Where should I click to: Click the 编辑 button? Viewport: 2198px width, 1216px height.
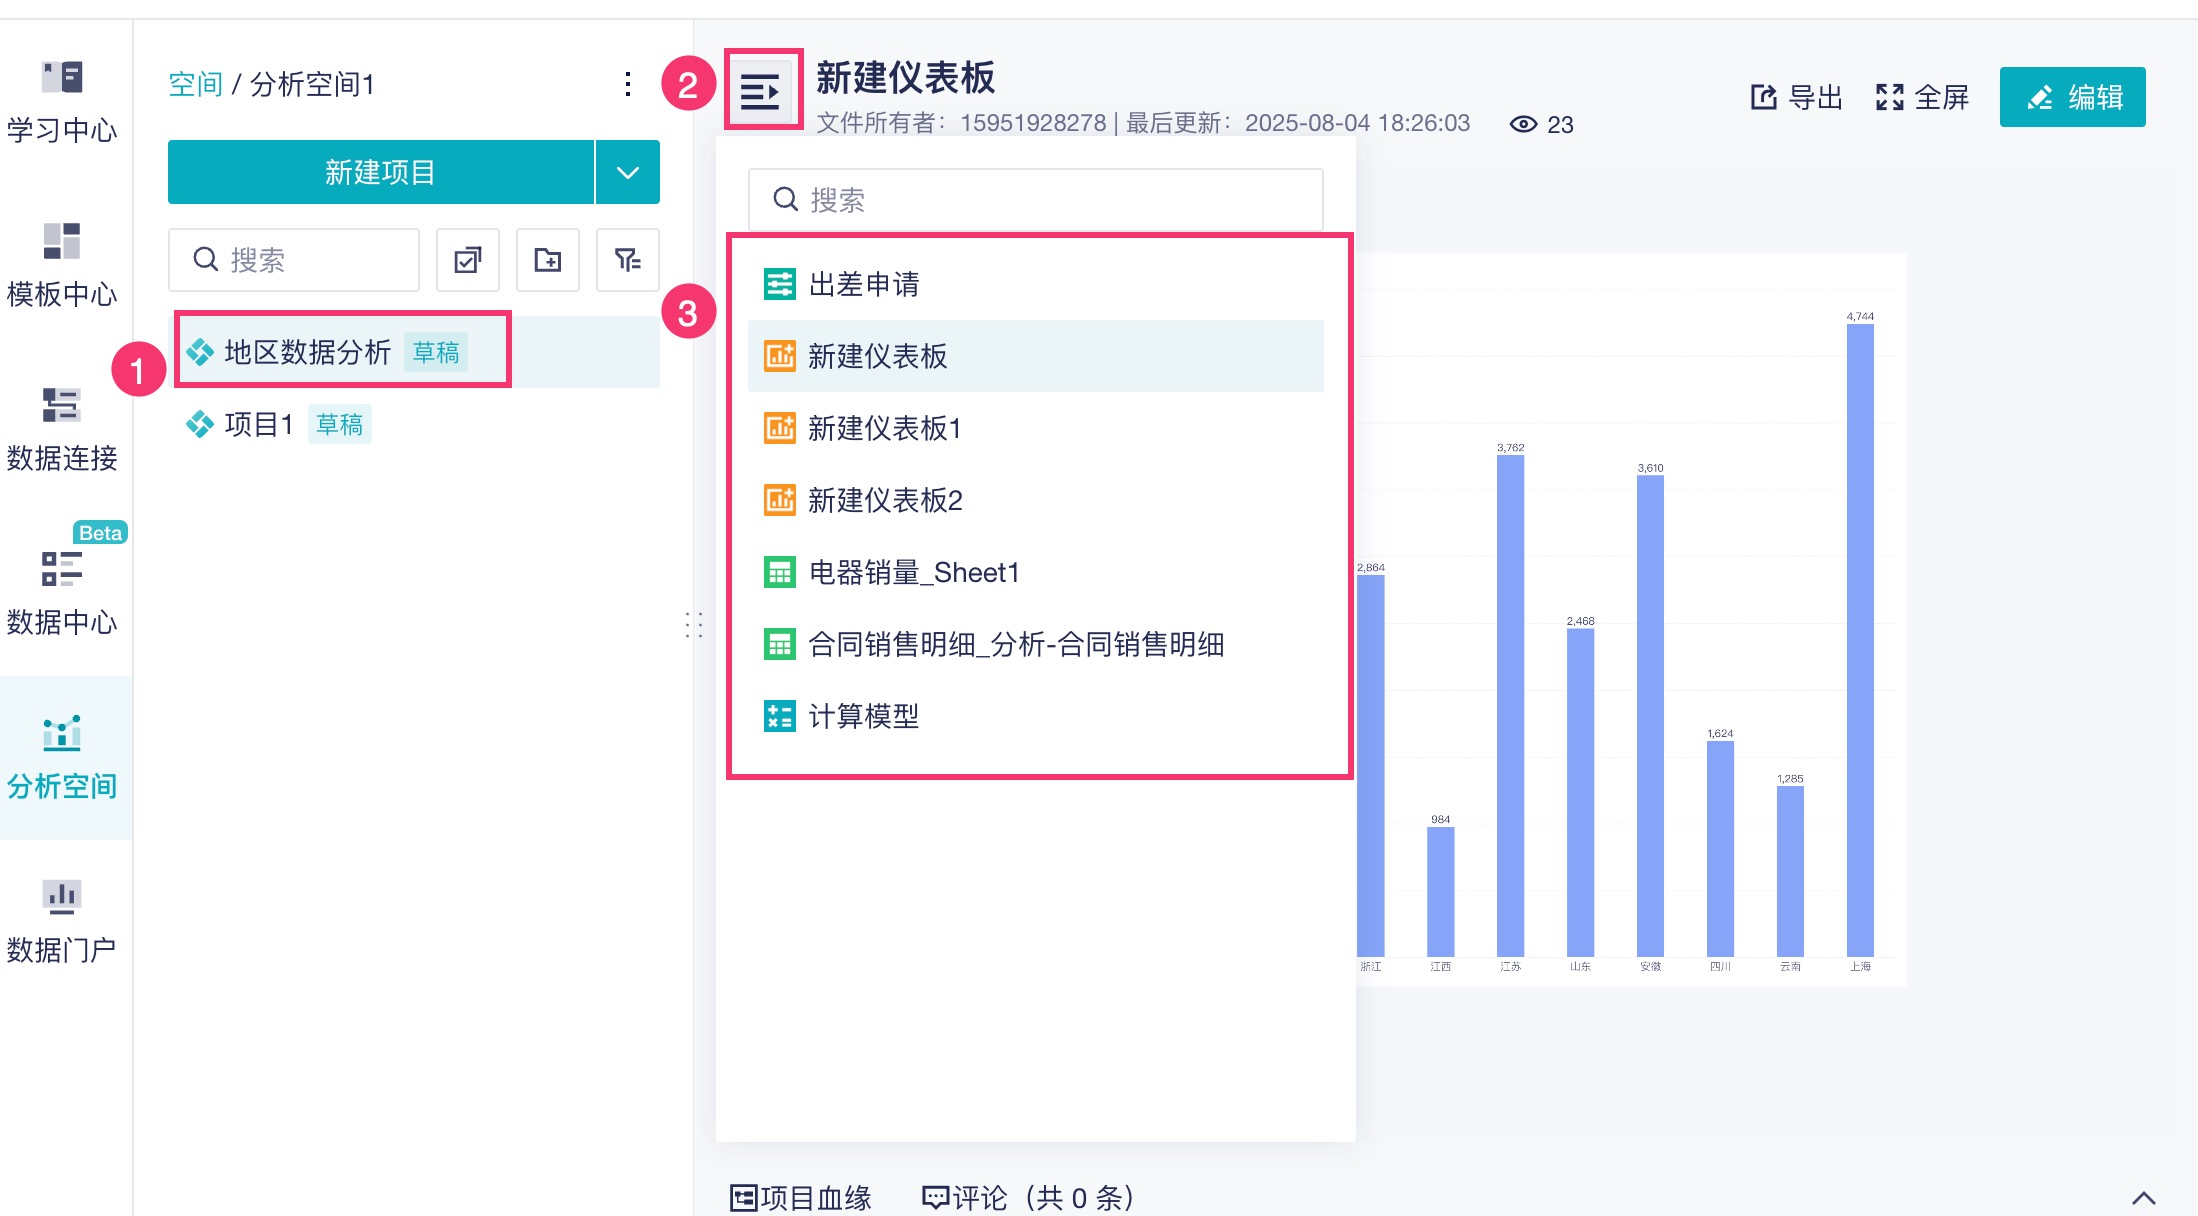(2072, 97)
